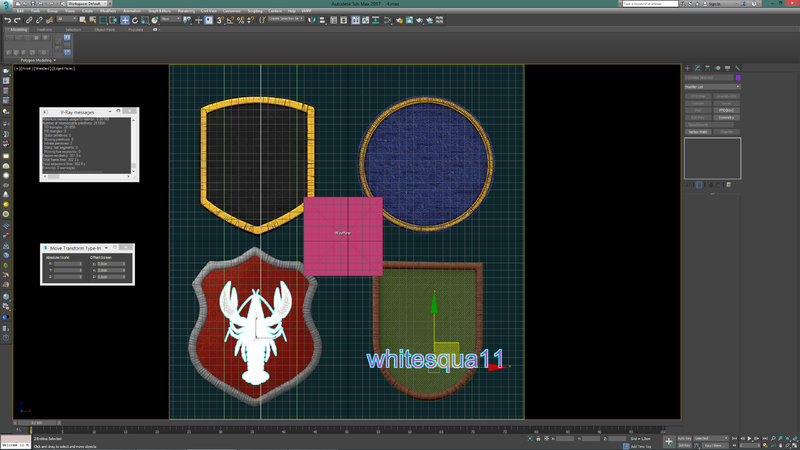
Task: Open the Selected key filter dropdown
Action: click(x=711, y=438)
